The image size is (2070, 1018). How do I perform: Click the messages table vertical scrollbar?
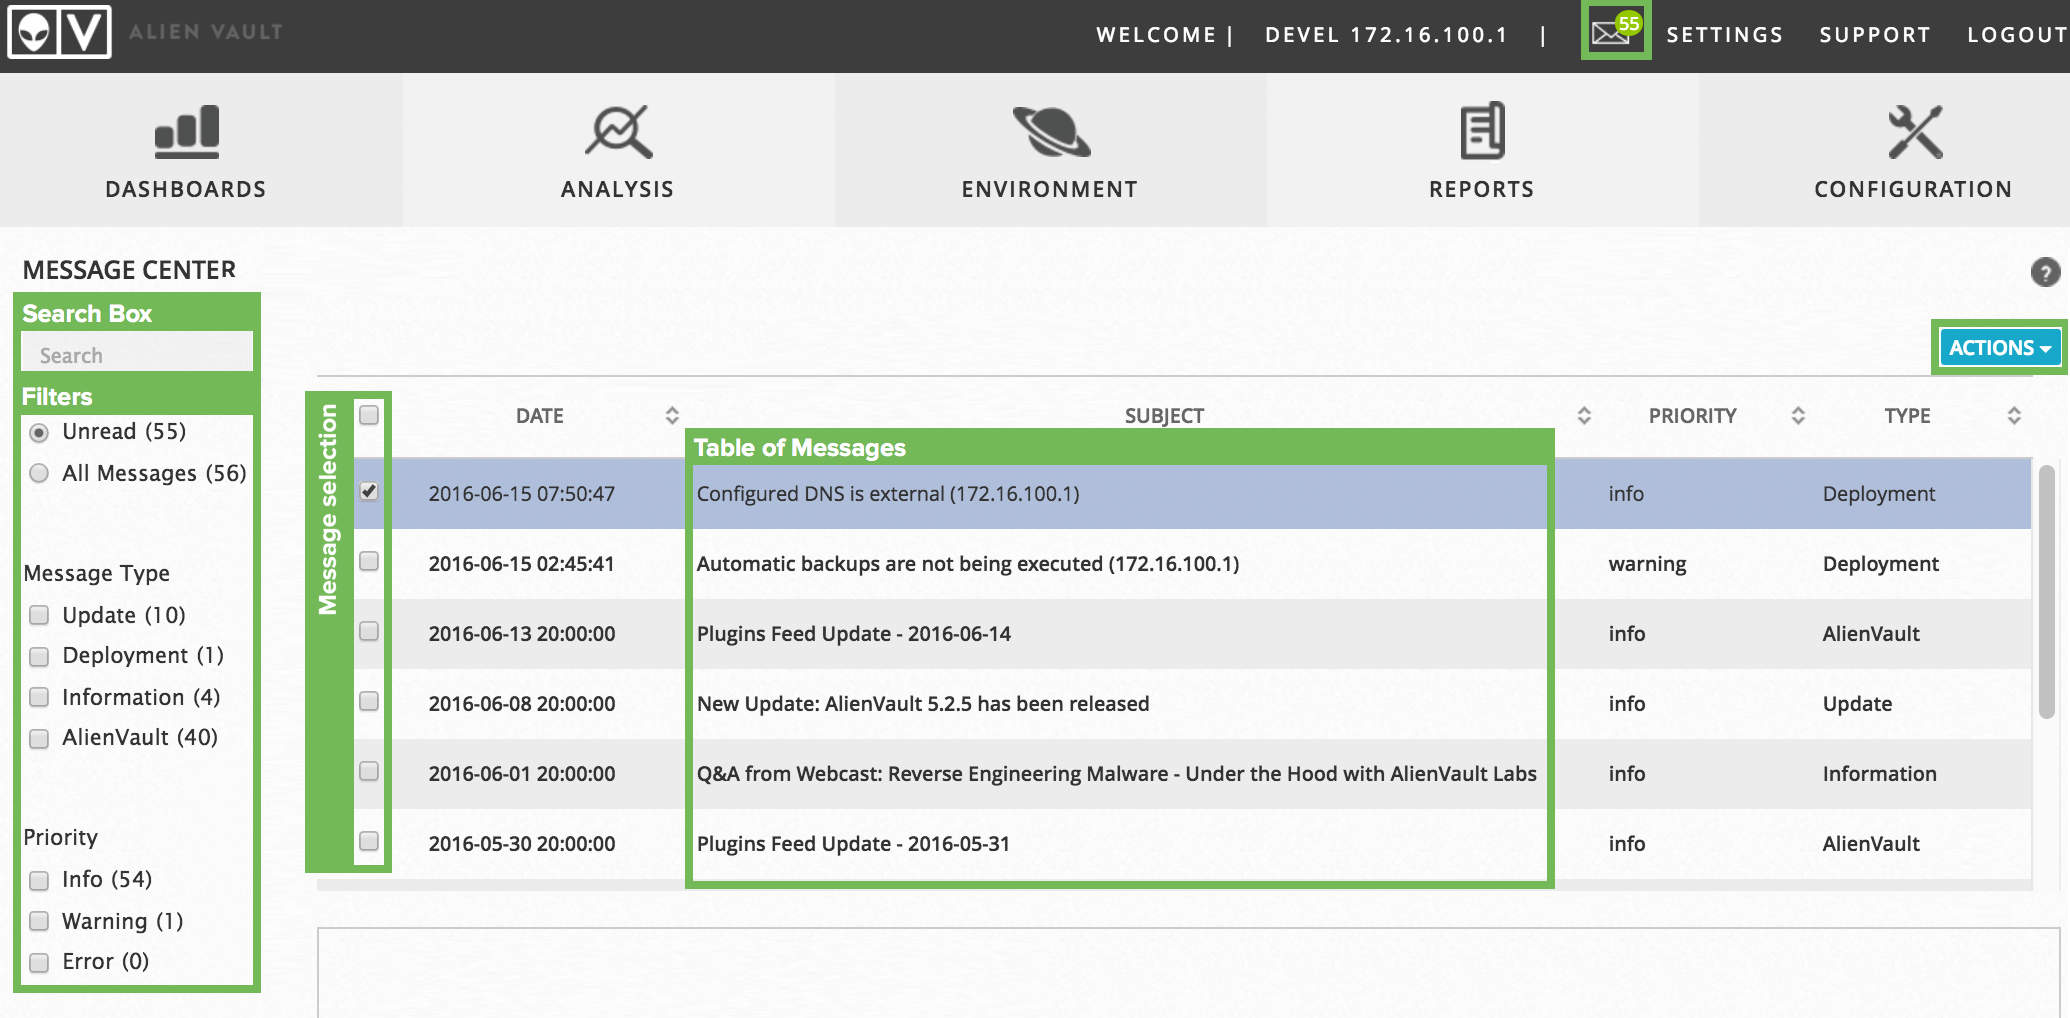pos(2047,590)
